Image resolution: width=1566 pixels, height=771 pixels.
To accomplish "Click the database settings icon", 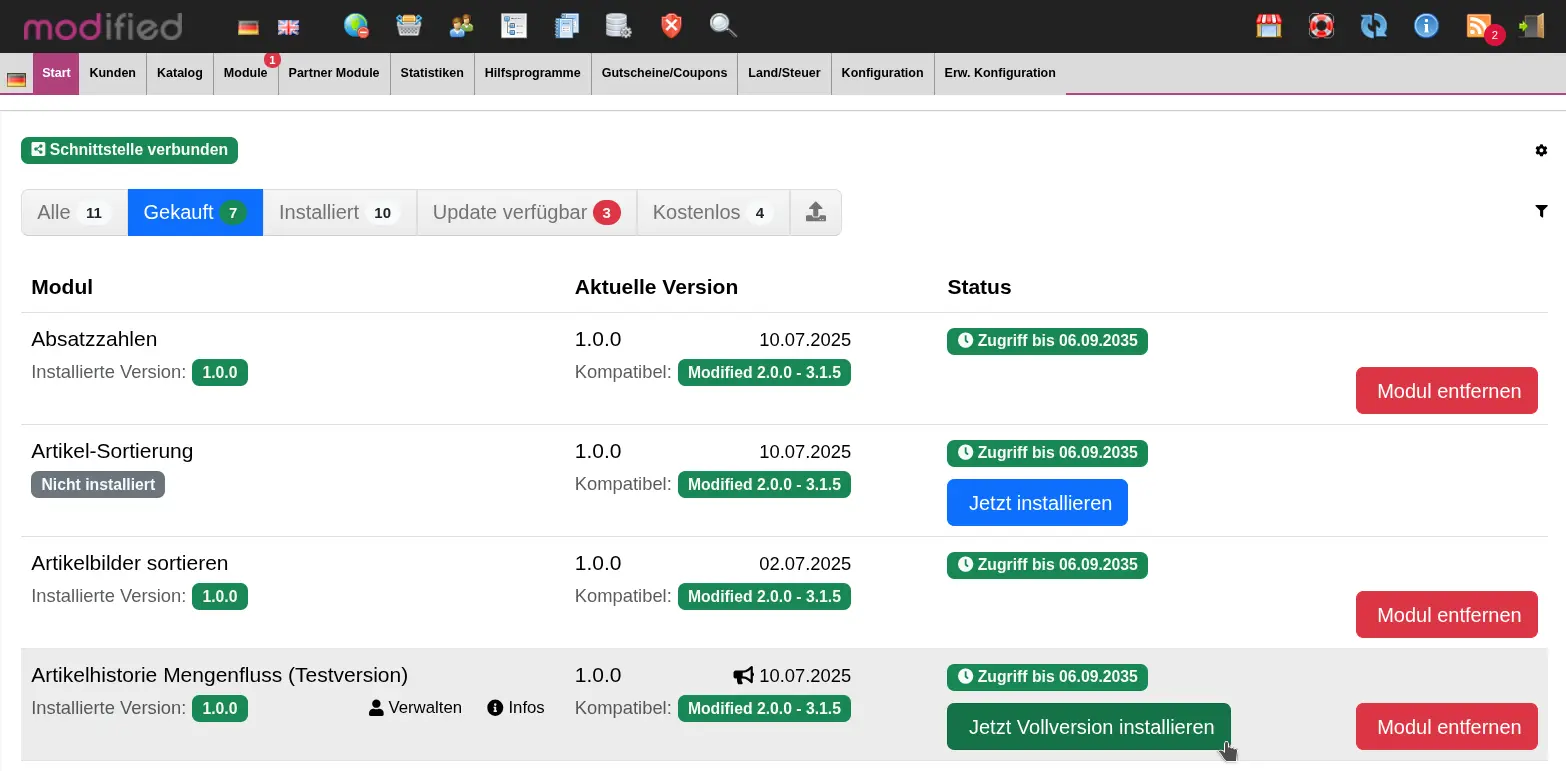I will coord(618,26).
